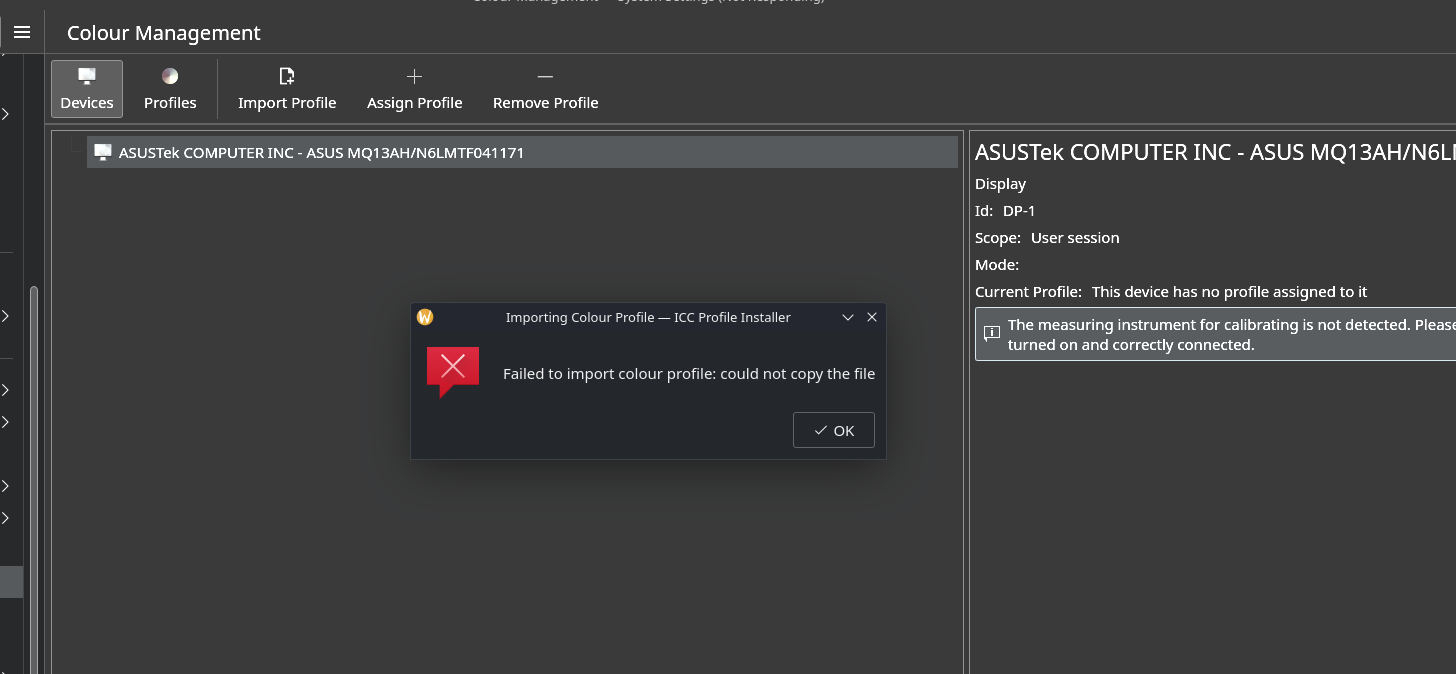Viewport: 1456px width, 674px height.
Task: Click the 'Failed to import colour profile' message
Action: click(689, 374)
